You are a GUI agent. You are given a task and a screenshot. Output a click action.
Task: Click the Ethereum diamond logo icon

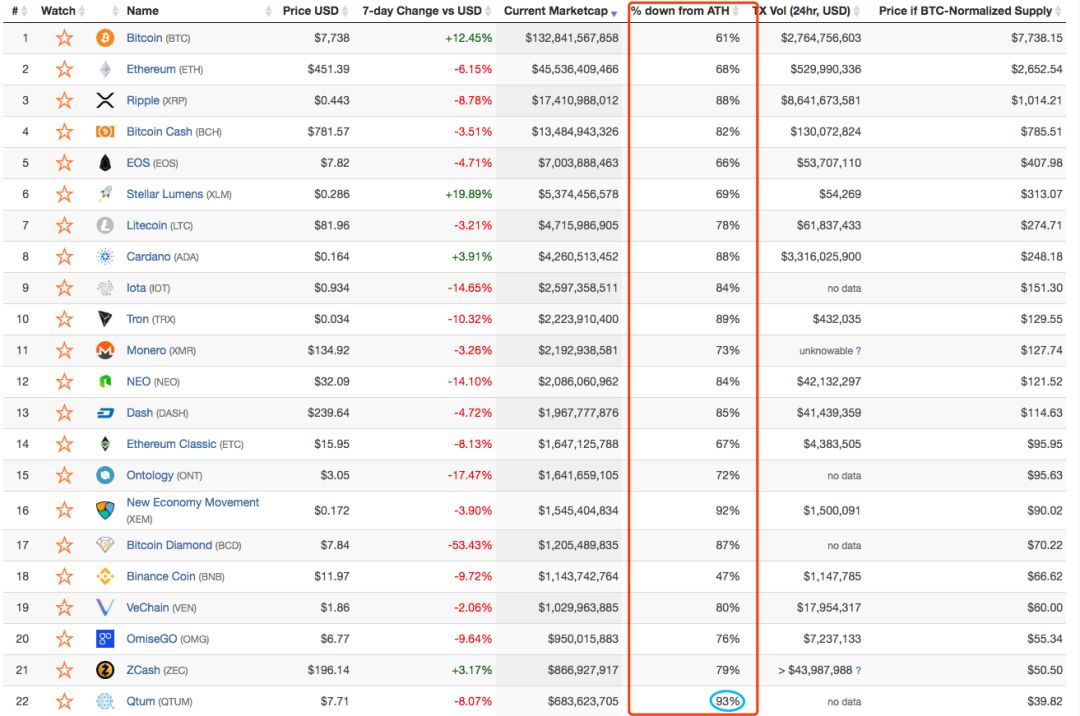pos(105,69)
